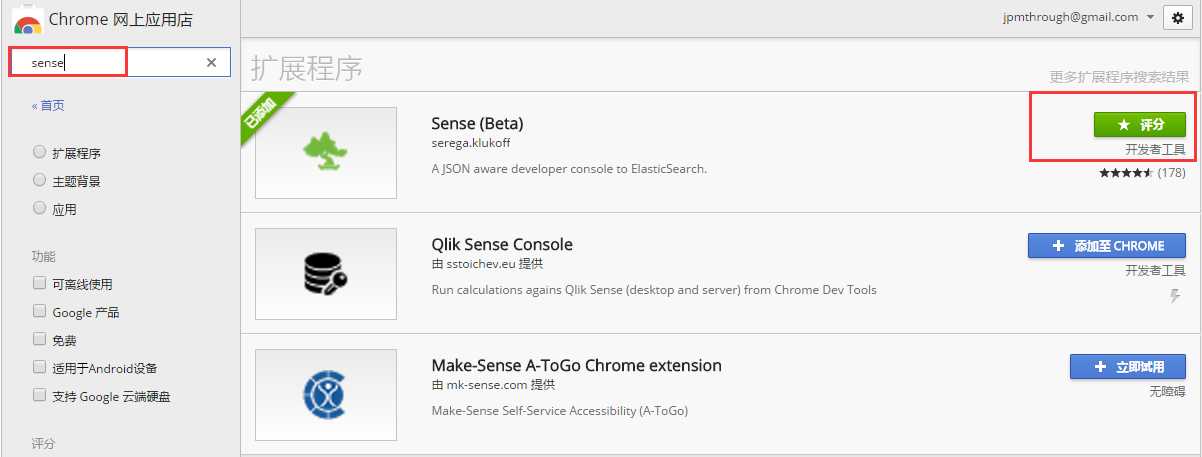Enable the 适用于Android设备 filter
The height and width of the screenshot is (457, 1202).
pos(40,368)
